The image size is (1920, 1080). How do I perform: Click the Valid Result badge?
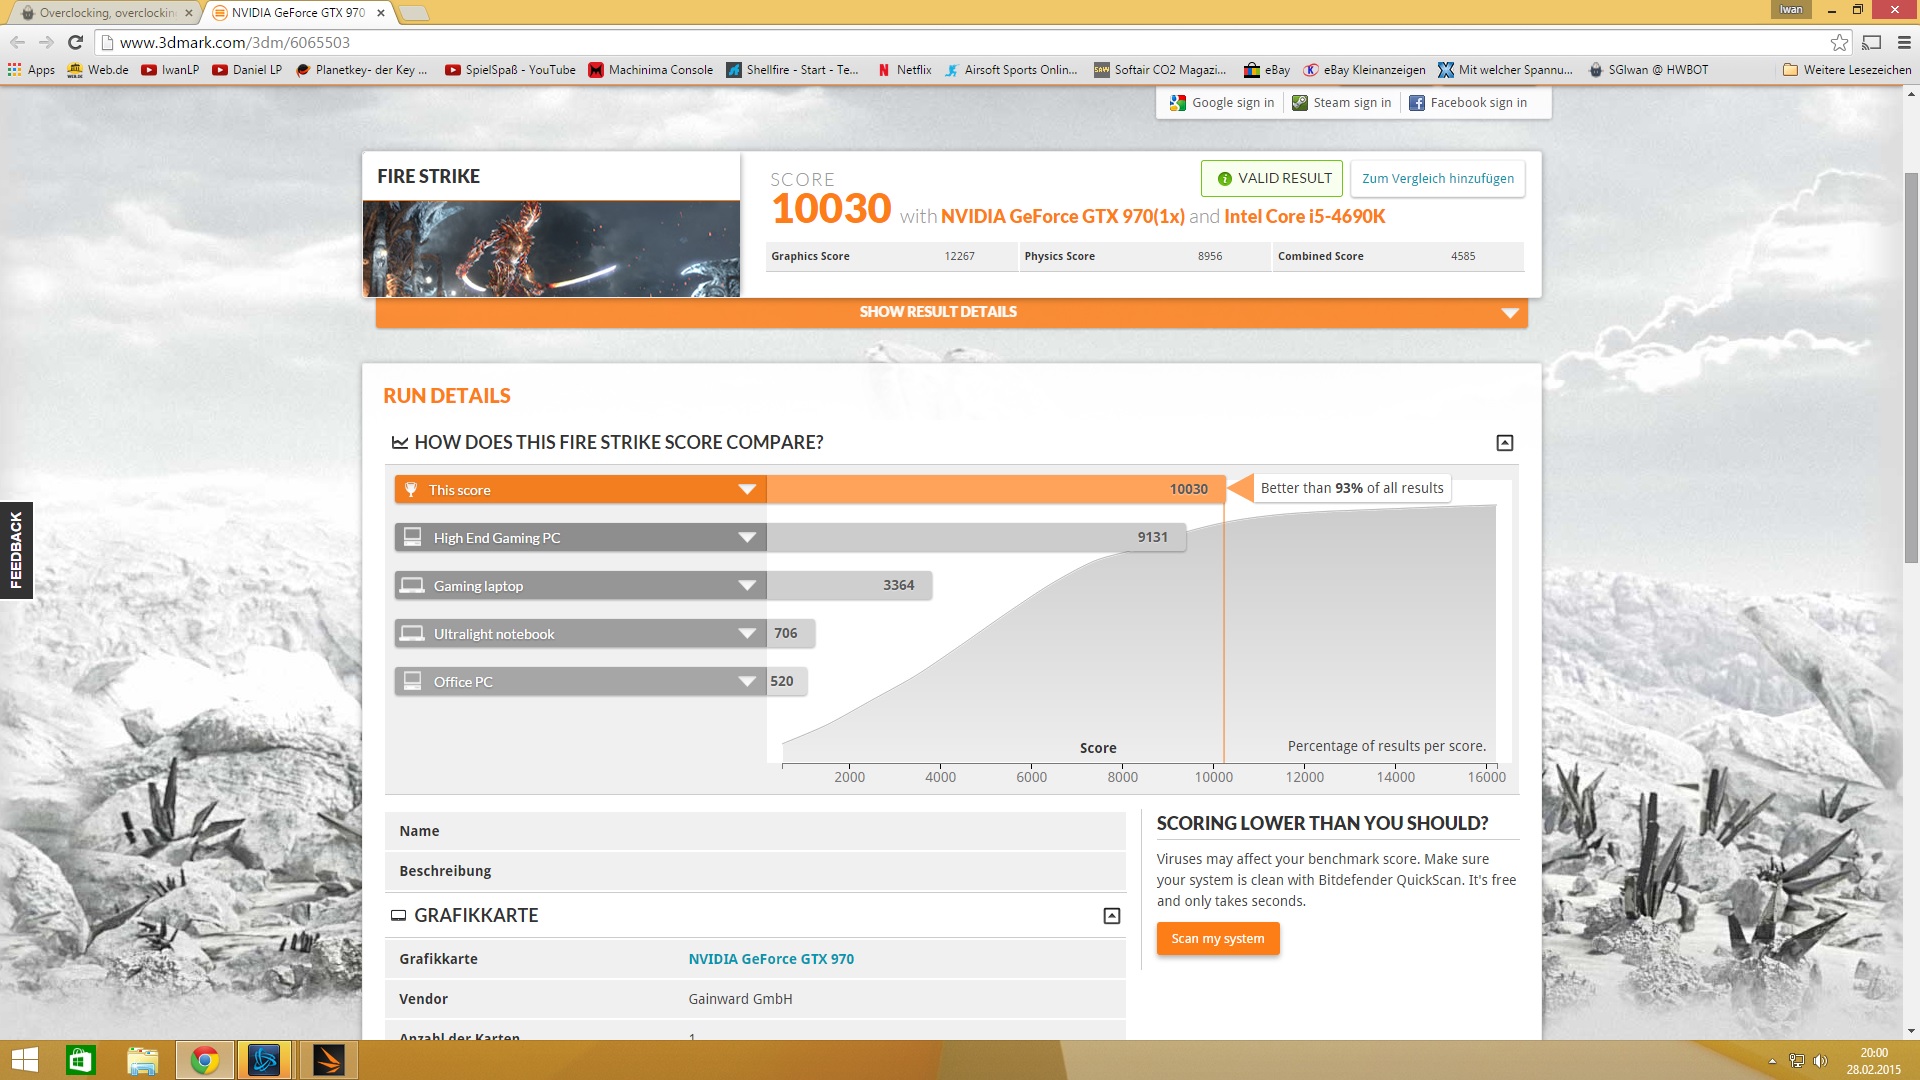point(1272,179)
